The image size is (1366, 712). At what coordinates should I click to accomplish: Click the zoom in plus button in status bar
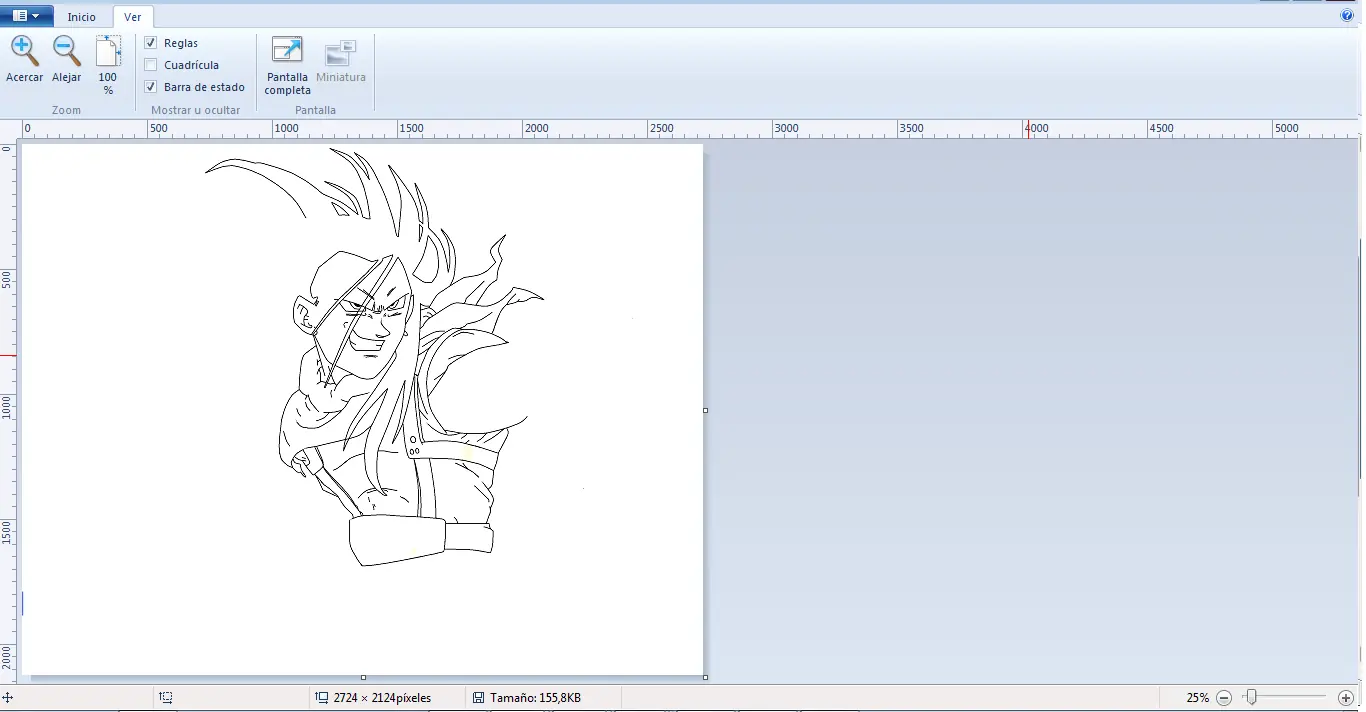[1345, 698]
